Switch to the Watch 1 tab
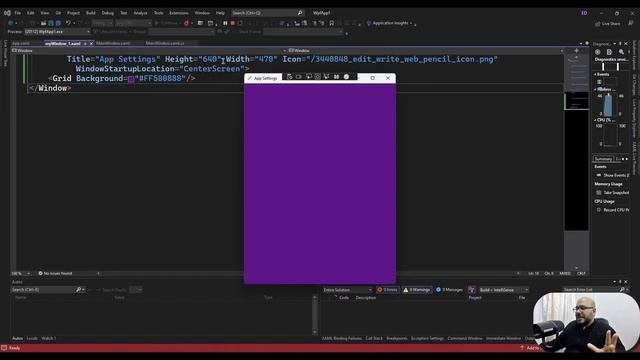 point(49,338)
